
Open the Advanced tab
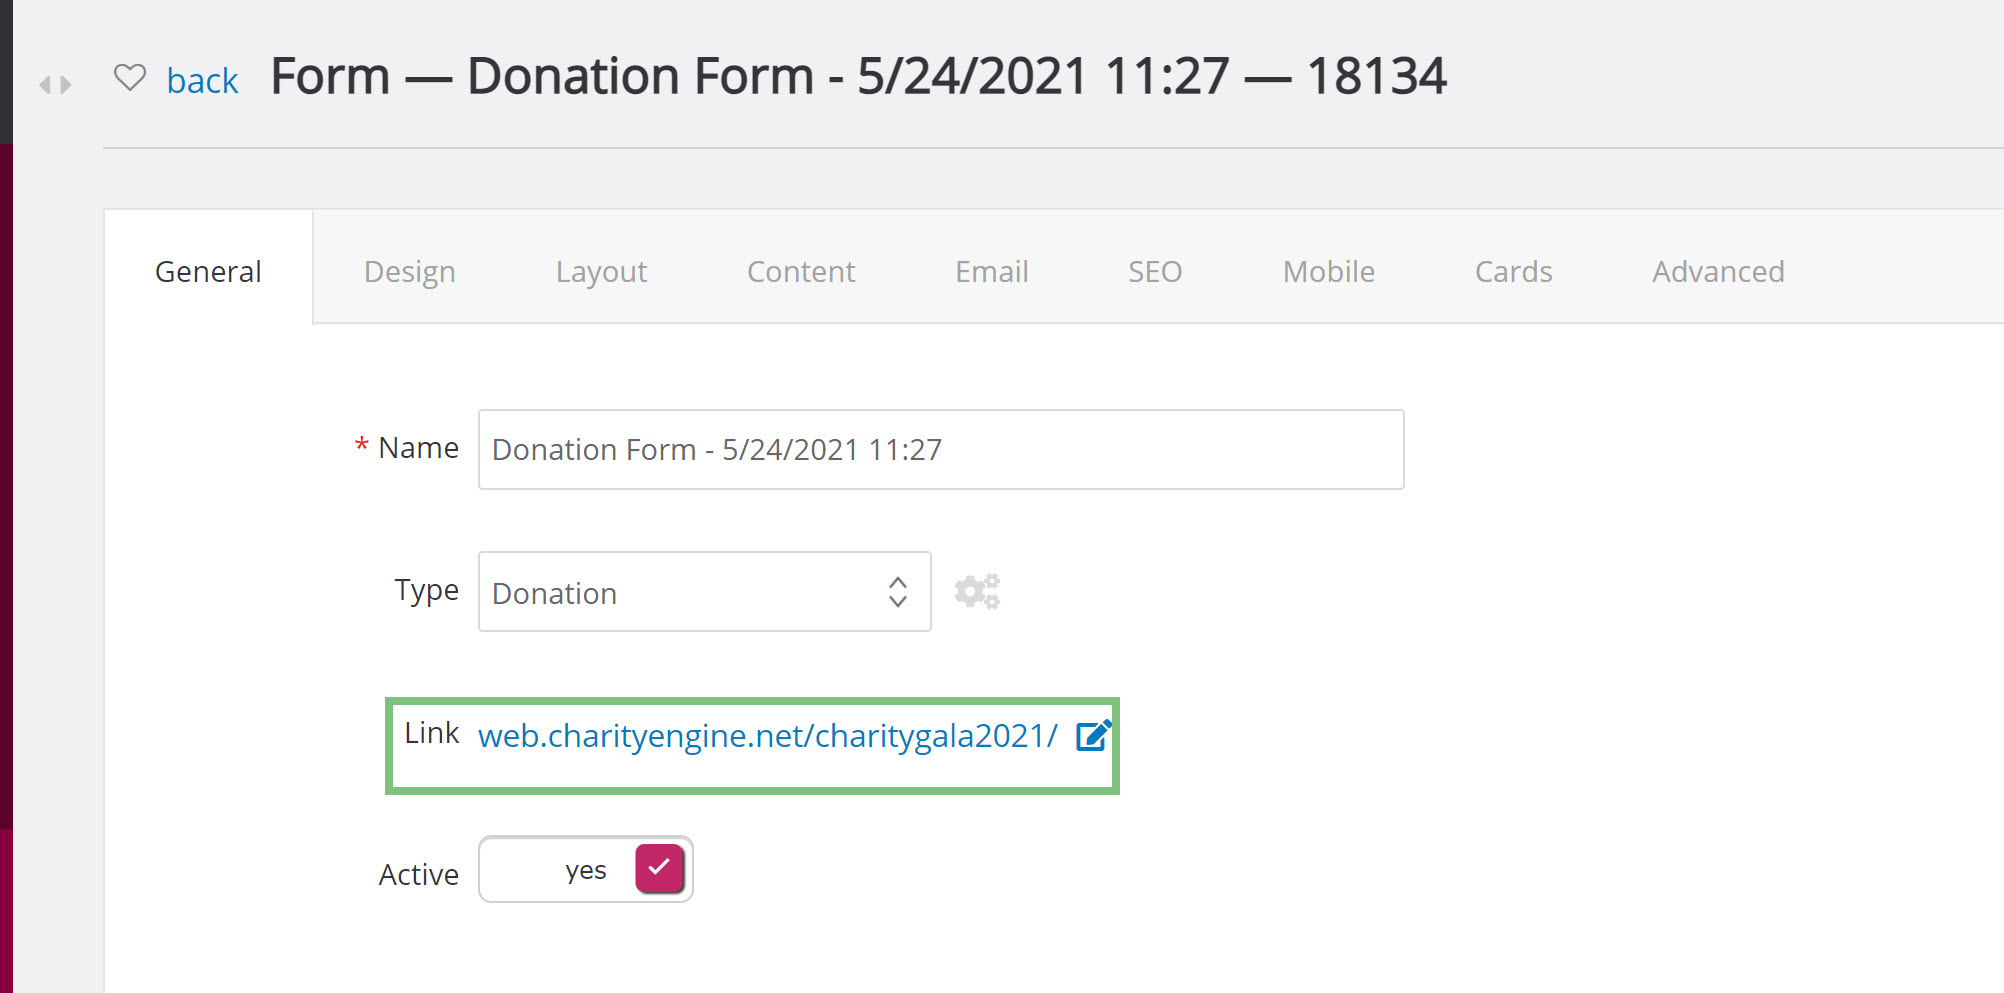pyautogui.click(x=1718, y=272)
